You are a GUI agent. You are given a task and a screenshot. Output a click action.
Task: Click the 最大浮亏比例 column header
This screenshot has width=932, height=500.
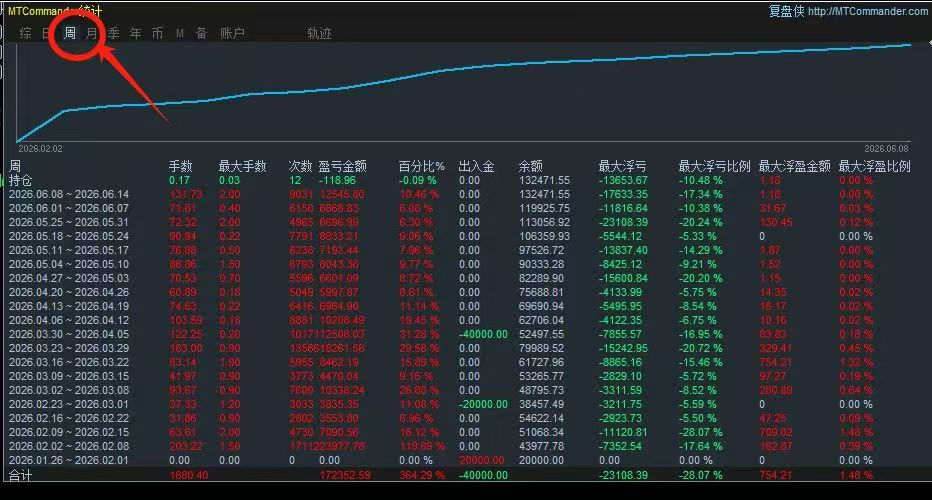click(x=714, y=166)
